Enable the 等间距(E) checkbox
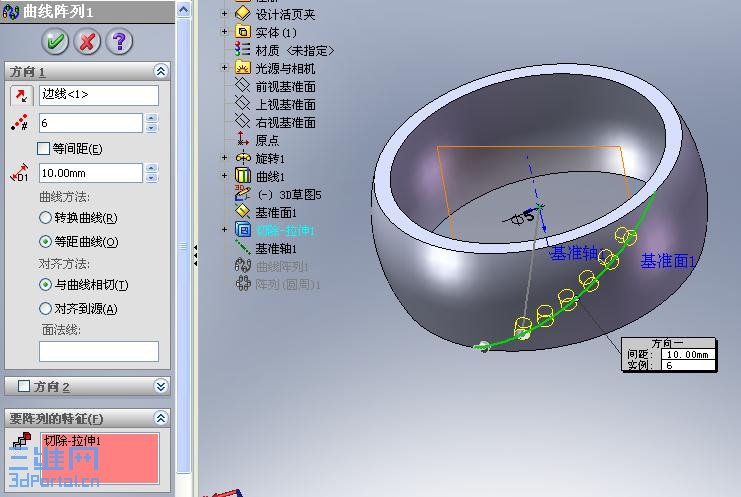The image size is (741, 497). pos(43,149)
